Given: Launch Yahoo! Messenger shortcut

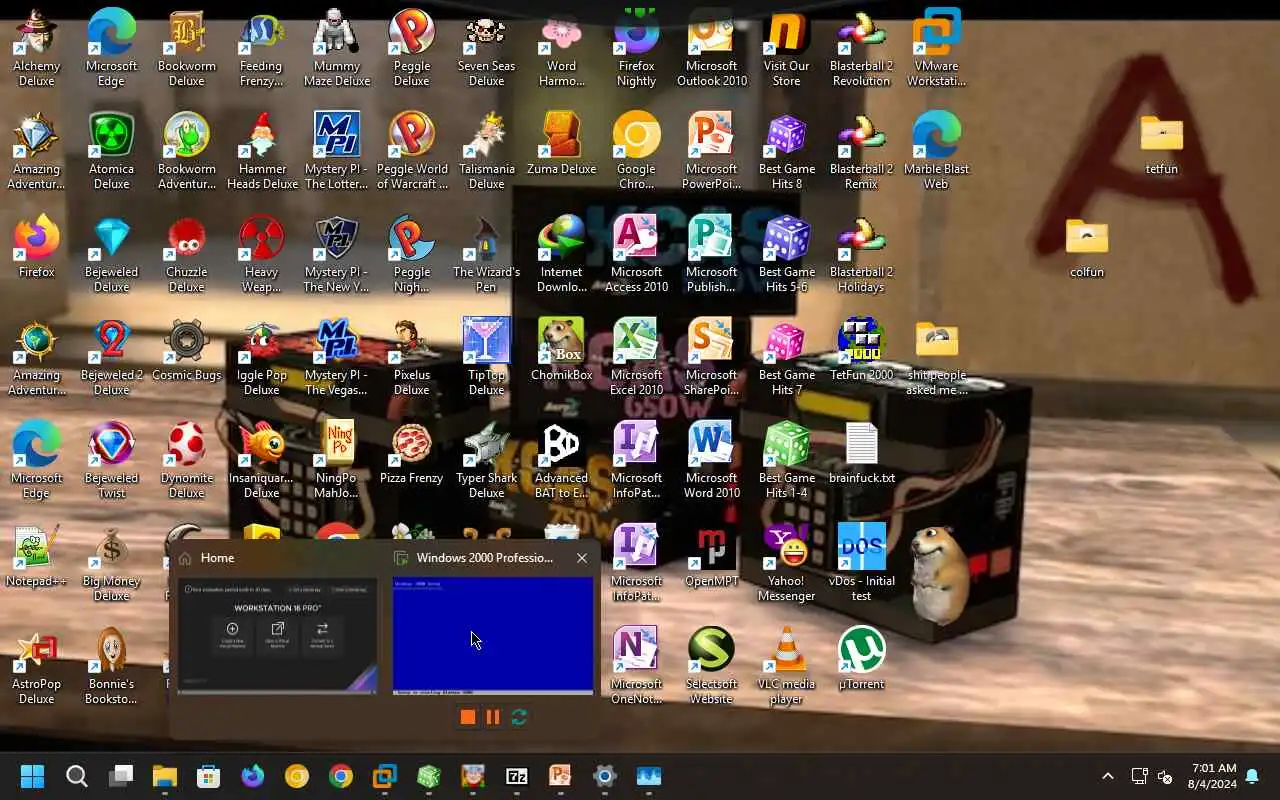Looking at the screenshot, I should (x=786, y=563).
